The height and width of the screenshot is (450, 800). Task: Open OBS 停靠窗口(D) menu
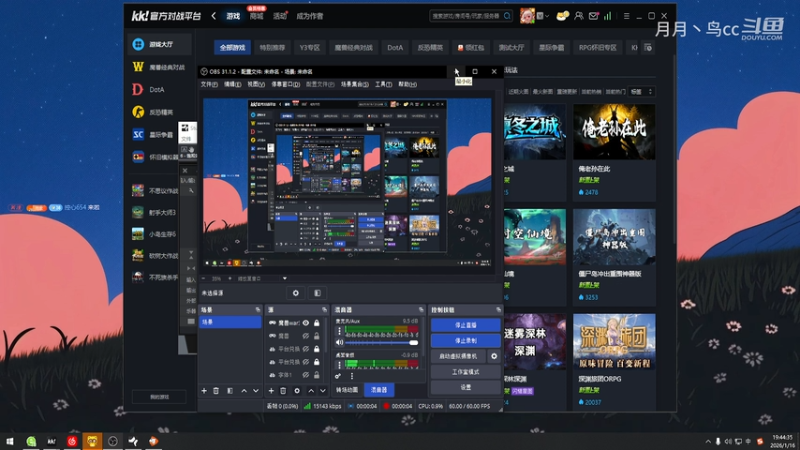(286, 84)
